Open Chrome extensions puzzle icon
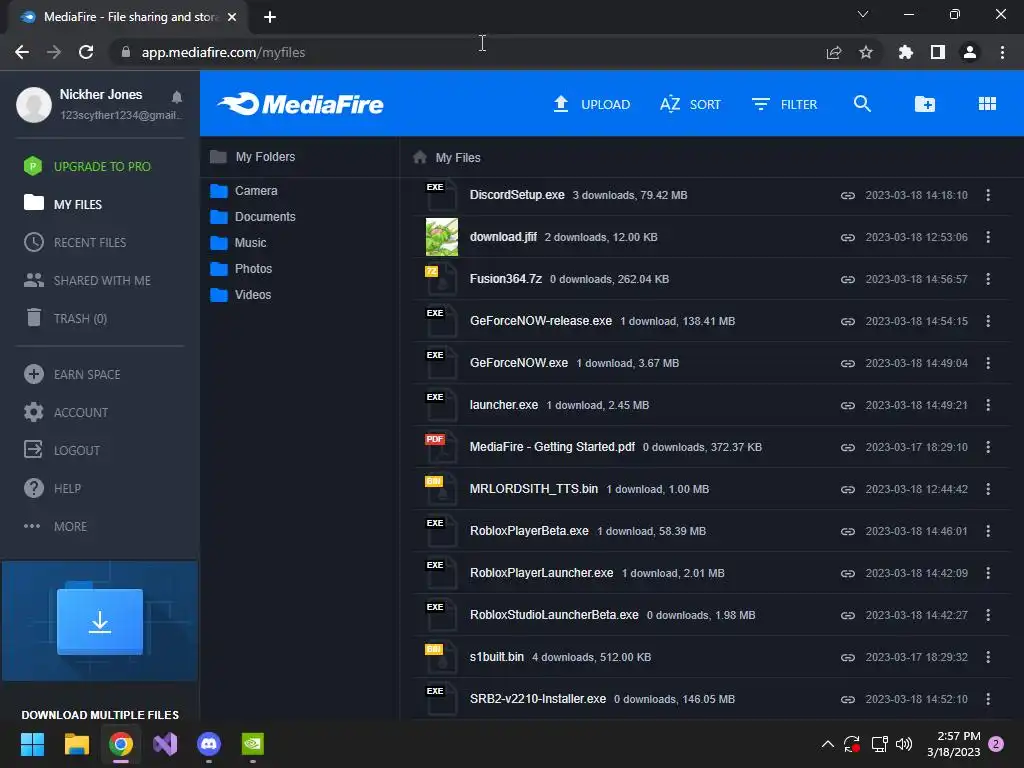The height and width of the screenshot is (768, 1024). (905, 52)
